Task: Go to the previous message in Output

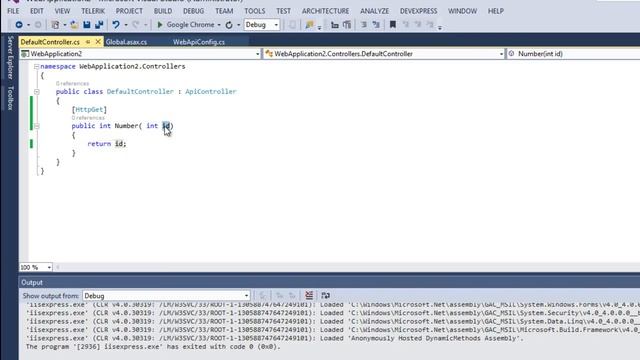Action: coord(280,295)
